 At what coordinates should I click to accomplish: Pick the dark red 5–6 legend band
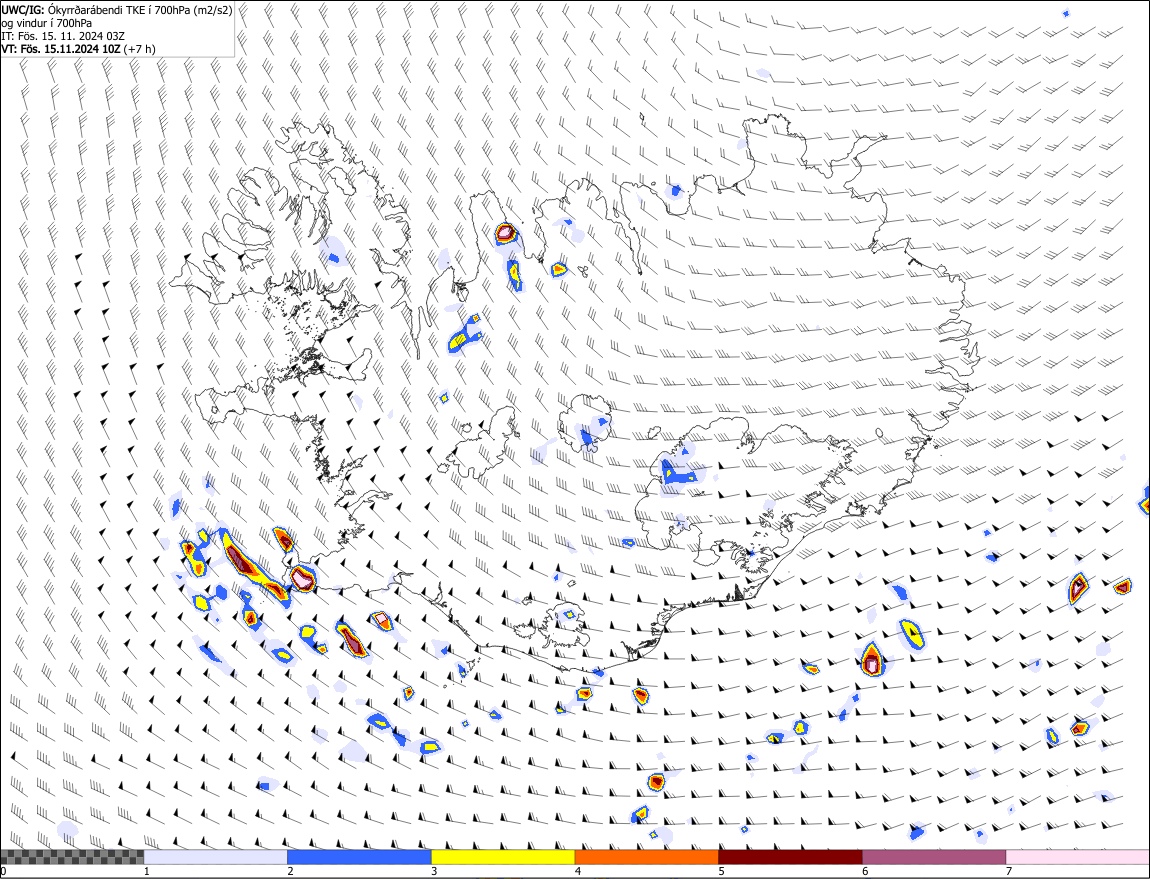(x=791, y=857)
